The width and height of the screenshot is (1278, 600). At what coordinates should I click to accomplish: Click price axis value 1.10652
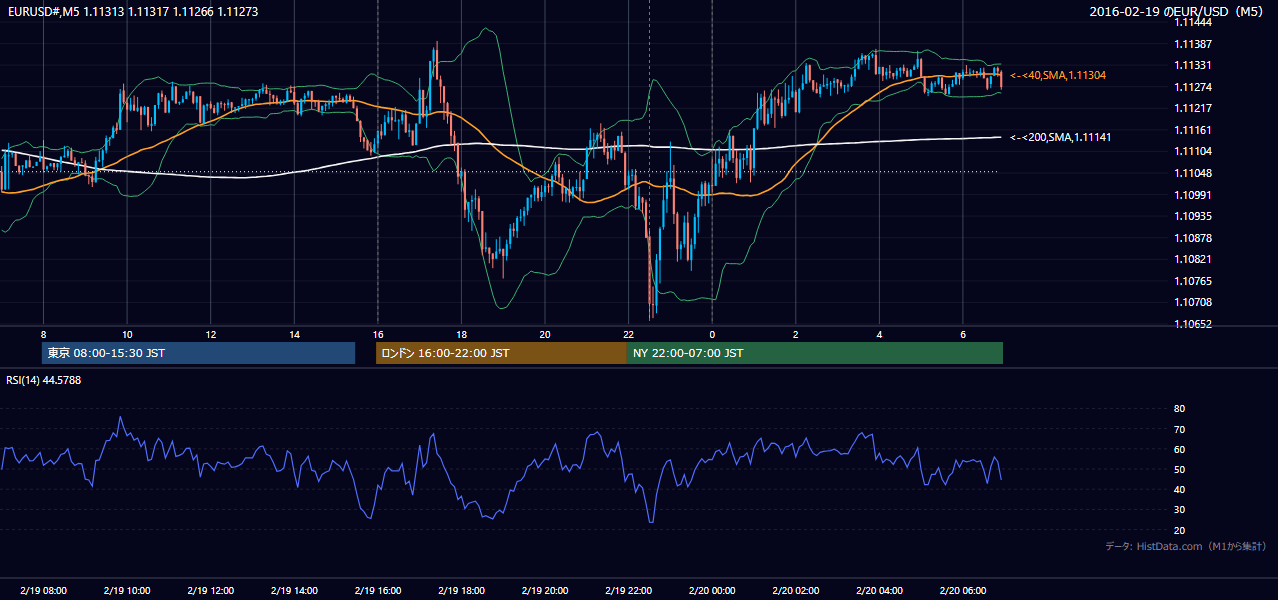[x=1193, y=324]
